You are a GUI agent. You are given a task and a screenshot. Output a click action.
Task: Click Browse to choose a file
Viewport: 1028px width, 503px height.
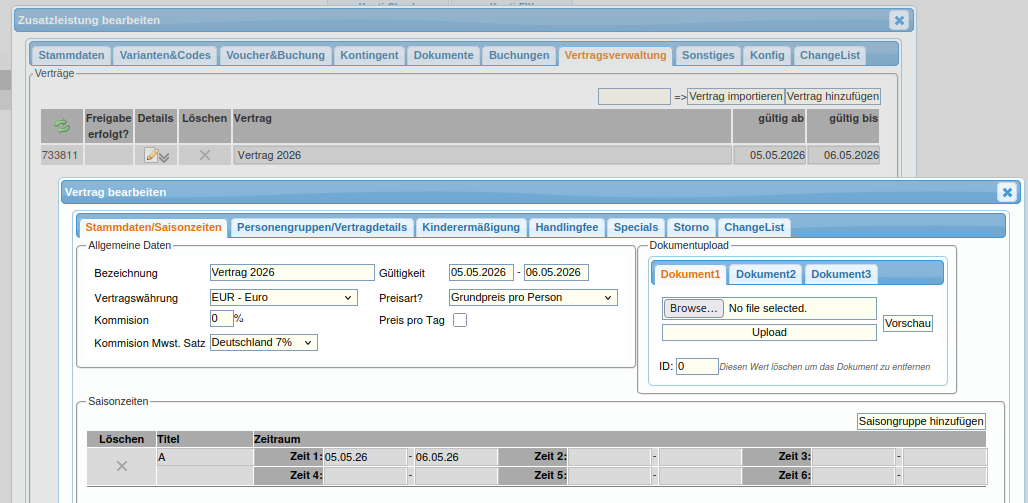[x=693, y=308]
